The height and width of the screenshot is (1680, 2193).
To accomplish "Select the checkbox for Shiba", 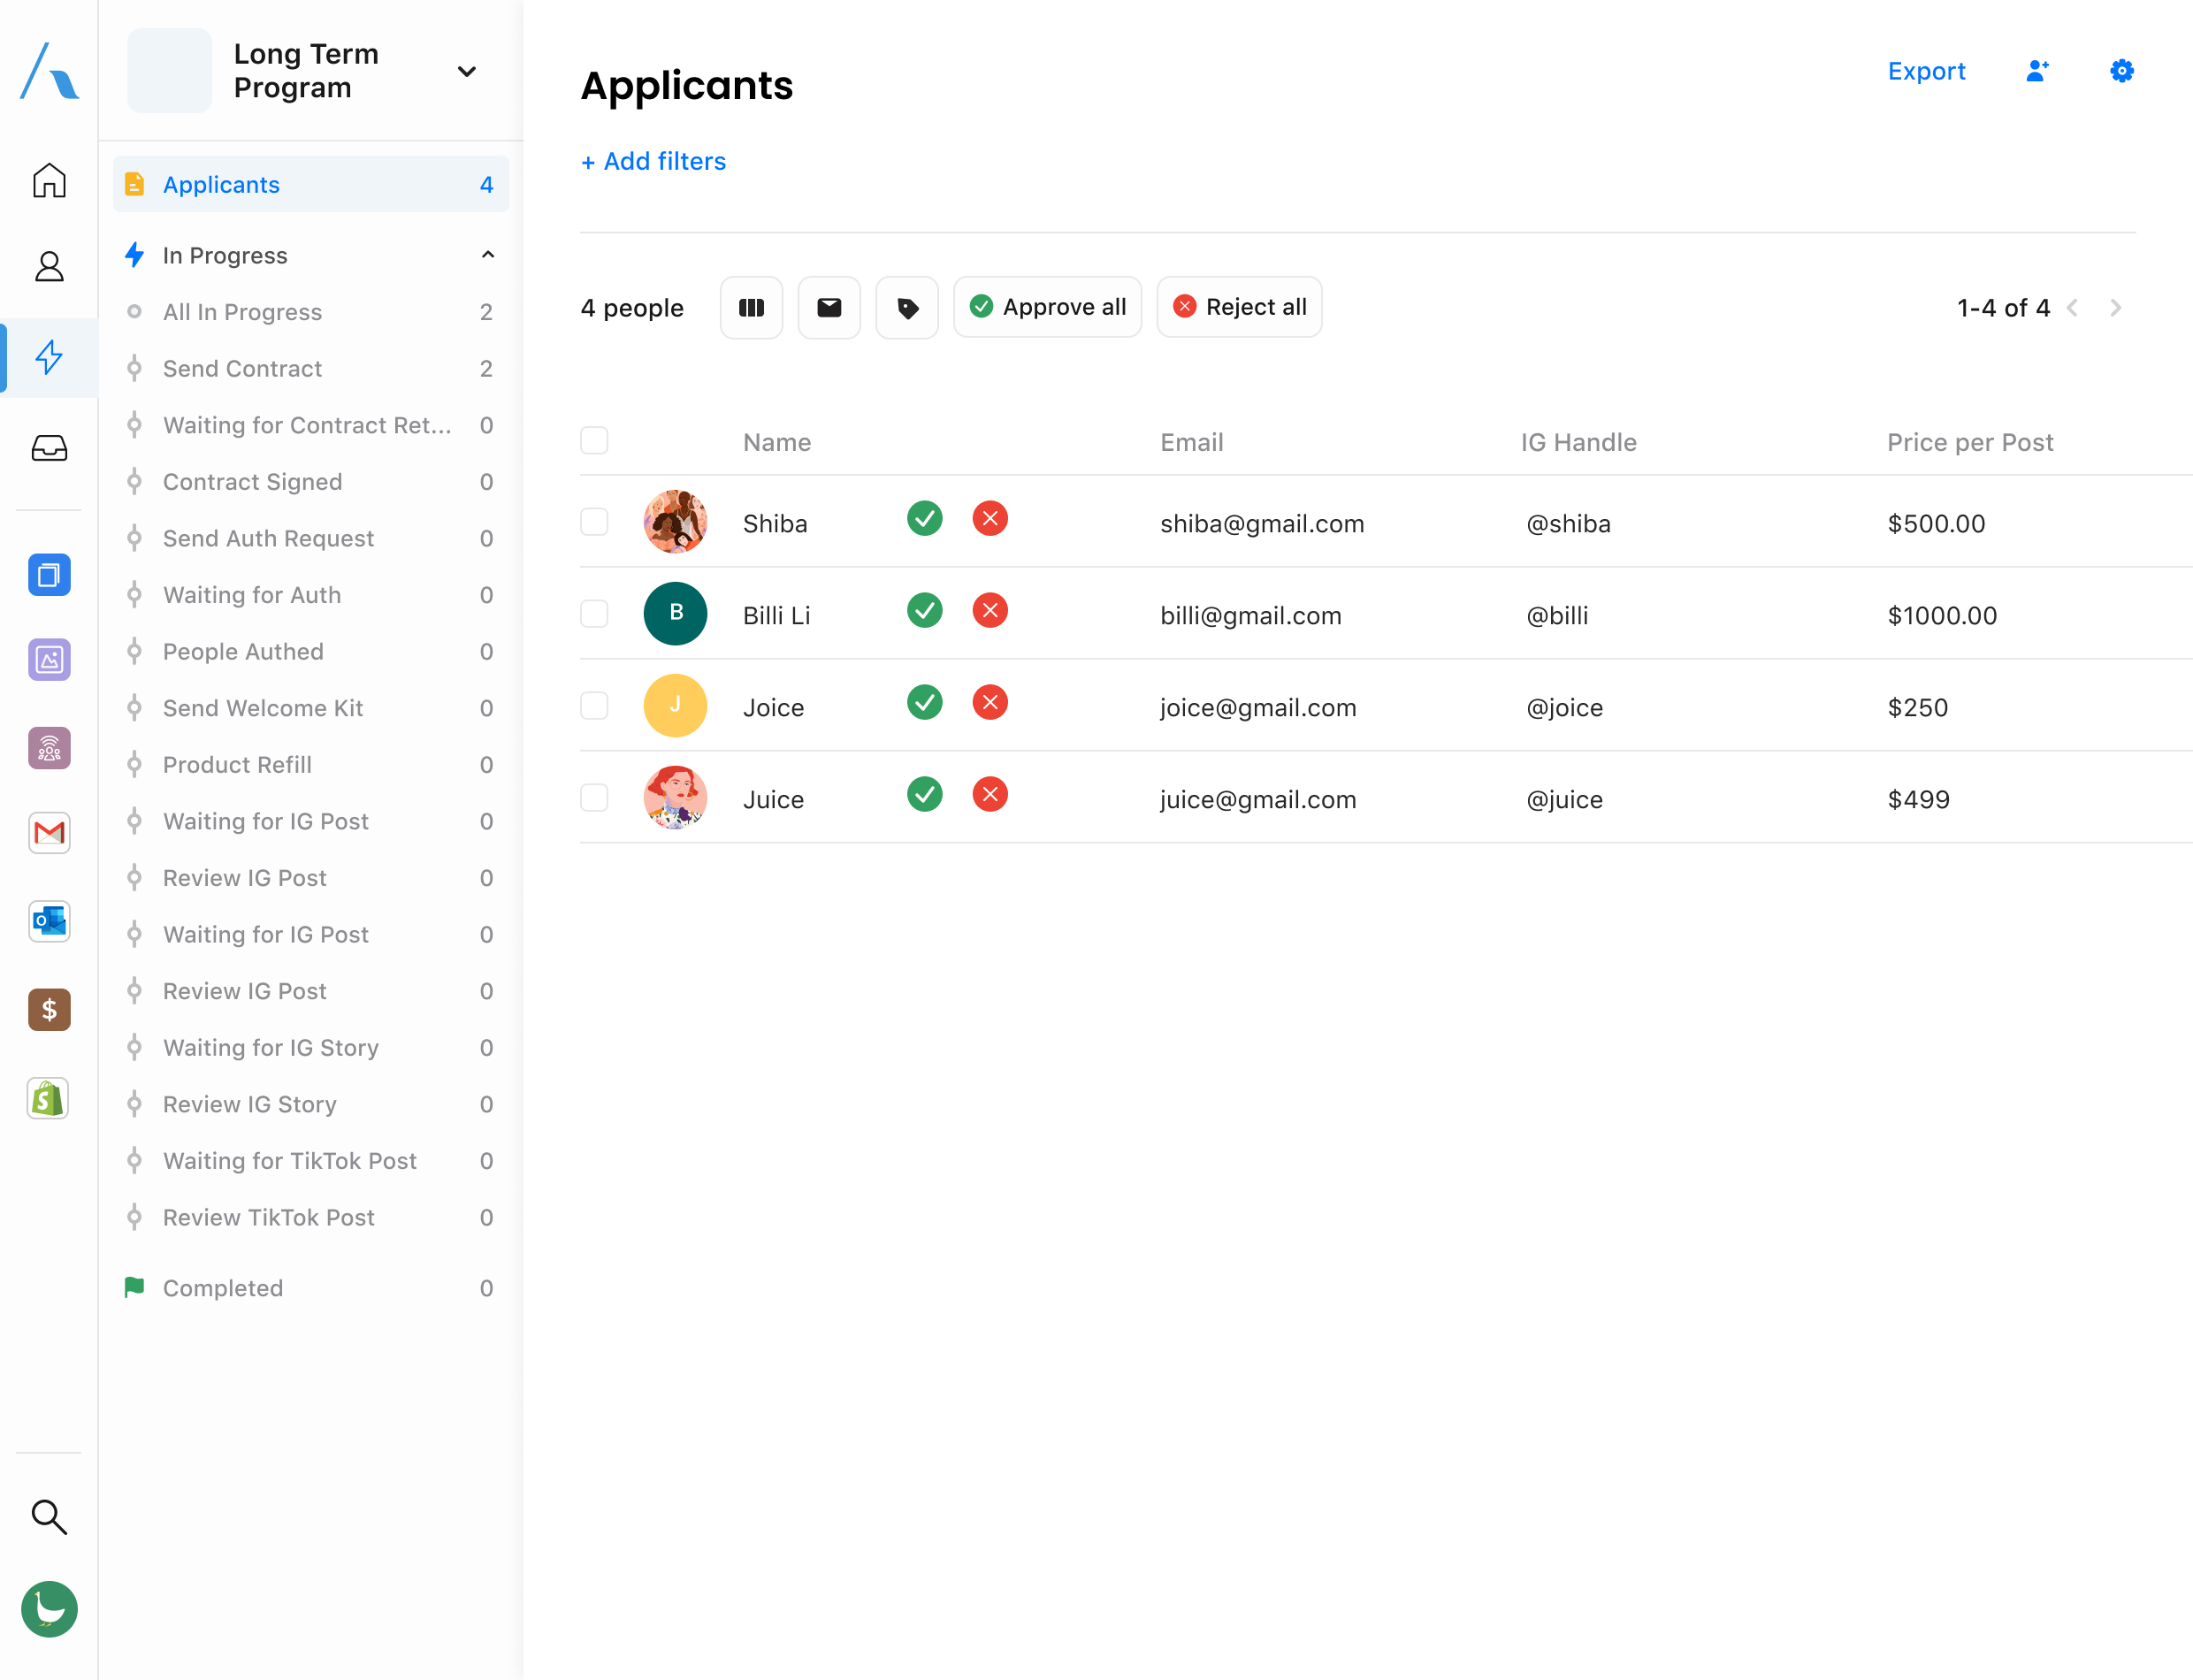I will [x=594, y=522].
